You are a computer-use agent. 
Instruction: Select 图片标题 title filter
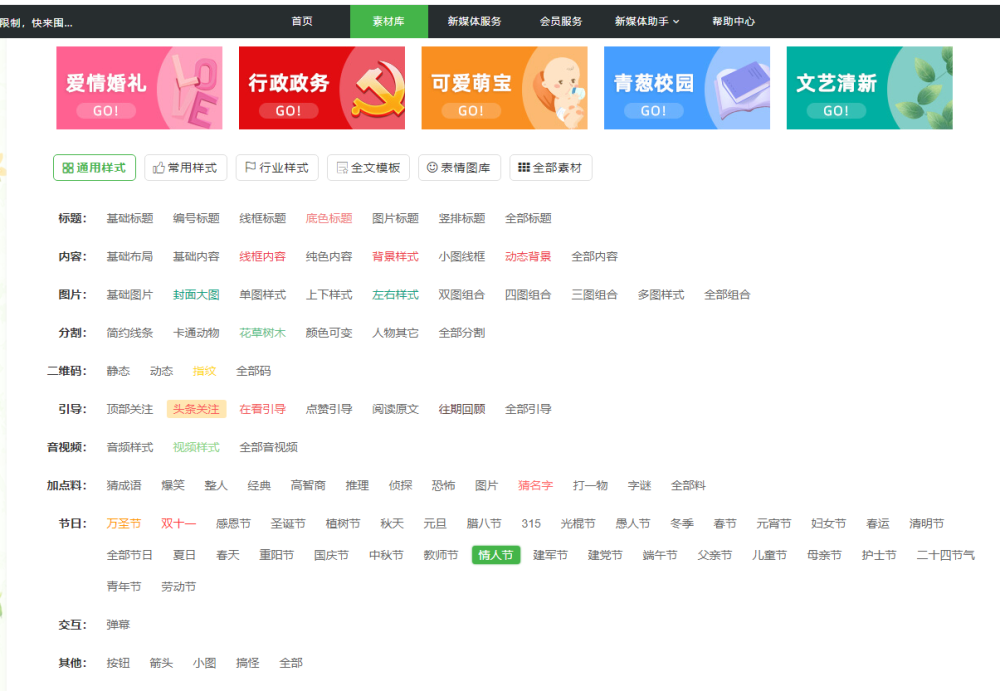click(x=395, y=218)
